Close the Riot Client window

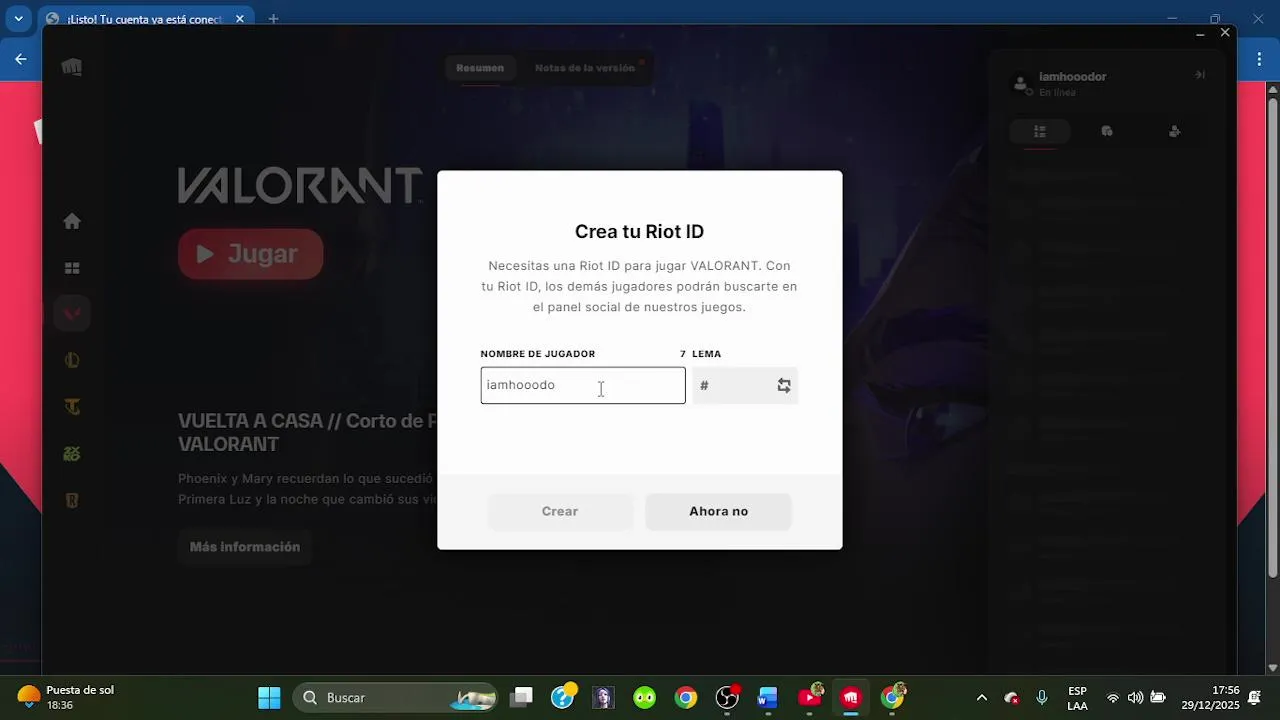[x=1225, y=33]
